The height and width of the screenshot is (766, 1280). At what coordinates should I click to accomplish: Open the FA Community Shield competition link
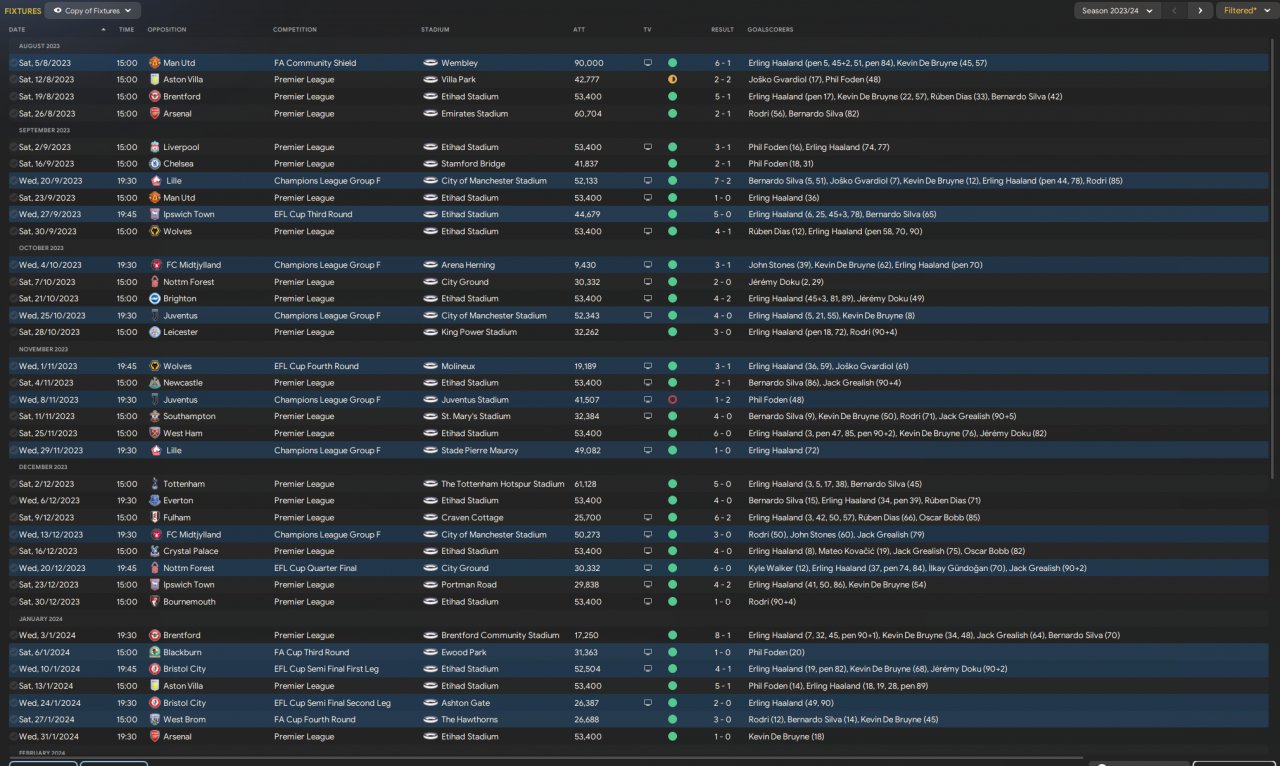pyautogui.click(x=315, y=63)
